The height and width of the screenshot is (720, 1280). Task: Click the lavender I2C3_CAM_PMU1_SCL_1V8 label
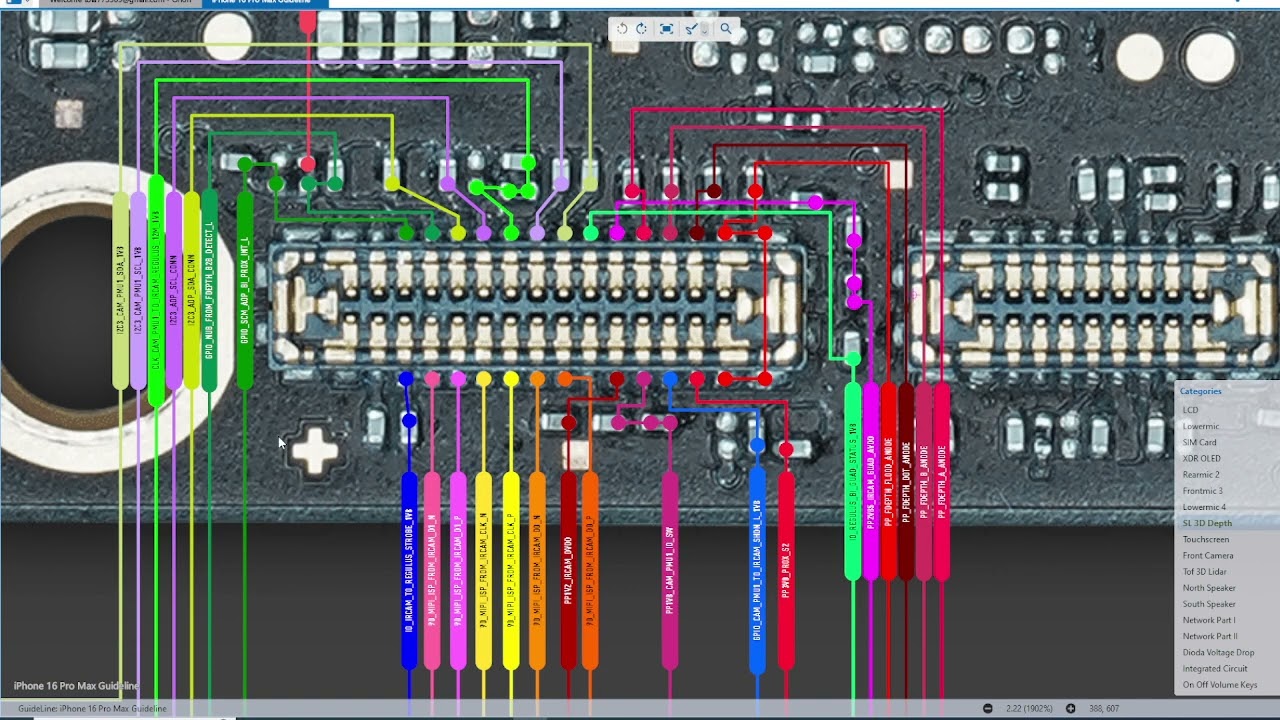138,290
